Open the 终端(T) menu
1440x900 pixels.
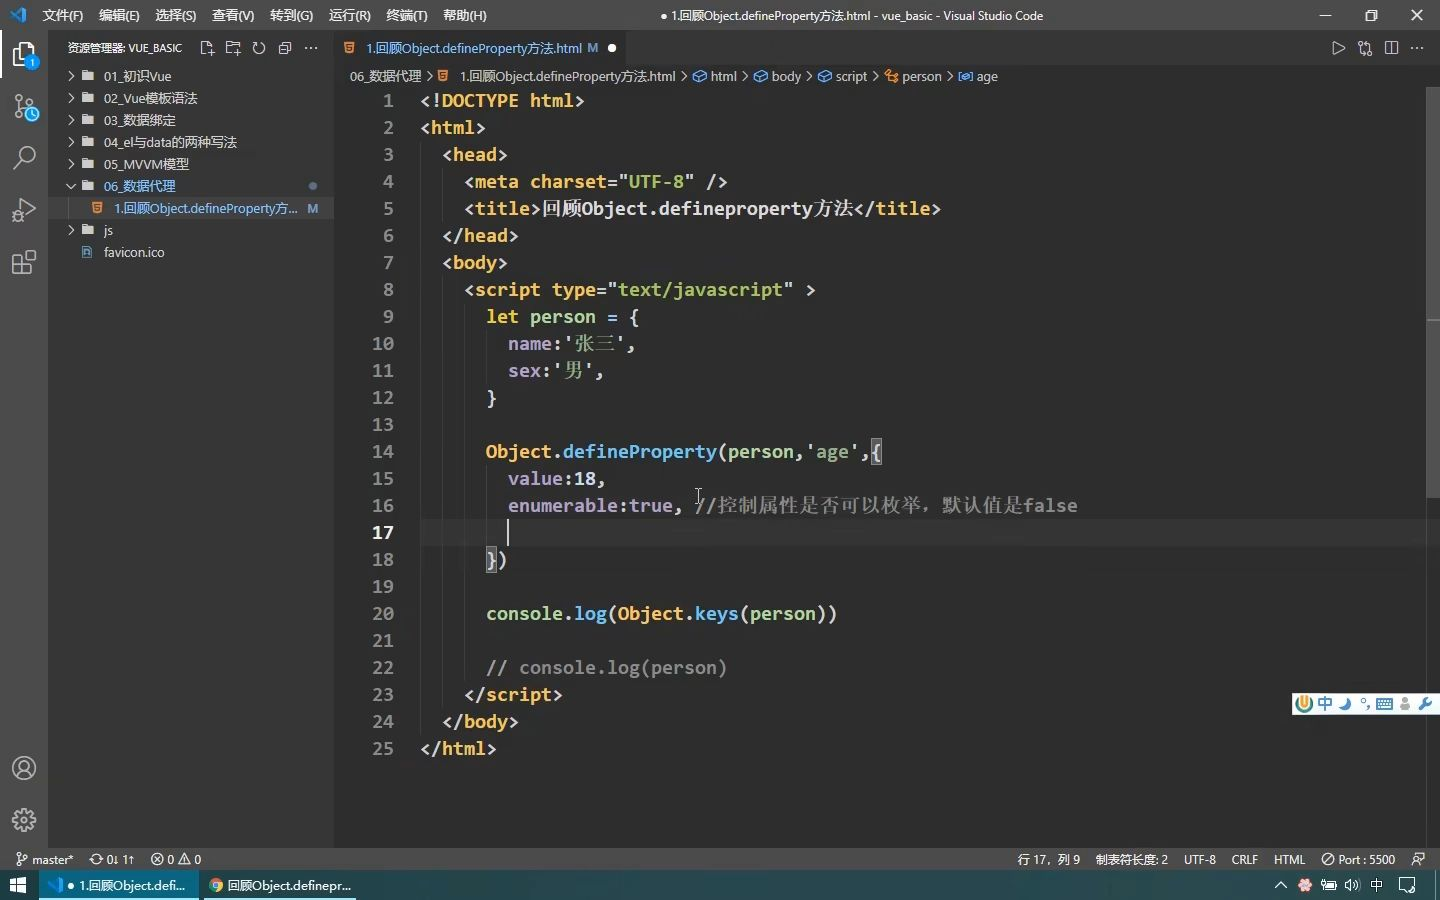click(407, 15)
